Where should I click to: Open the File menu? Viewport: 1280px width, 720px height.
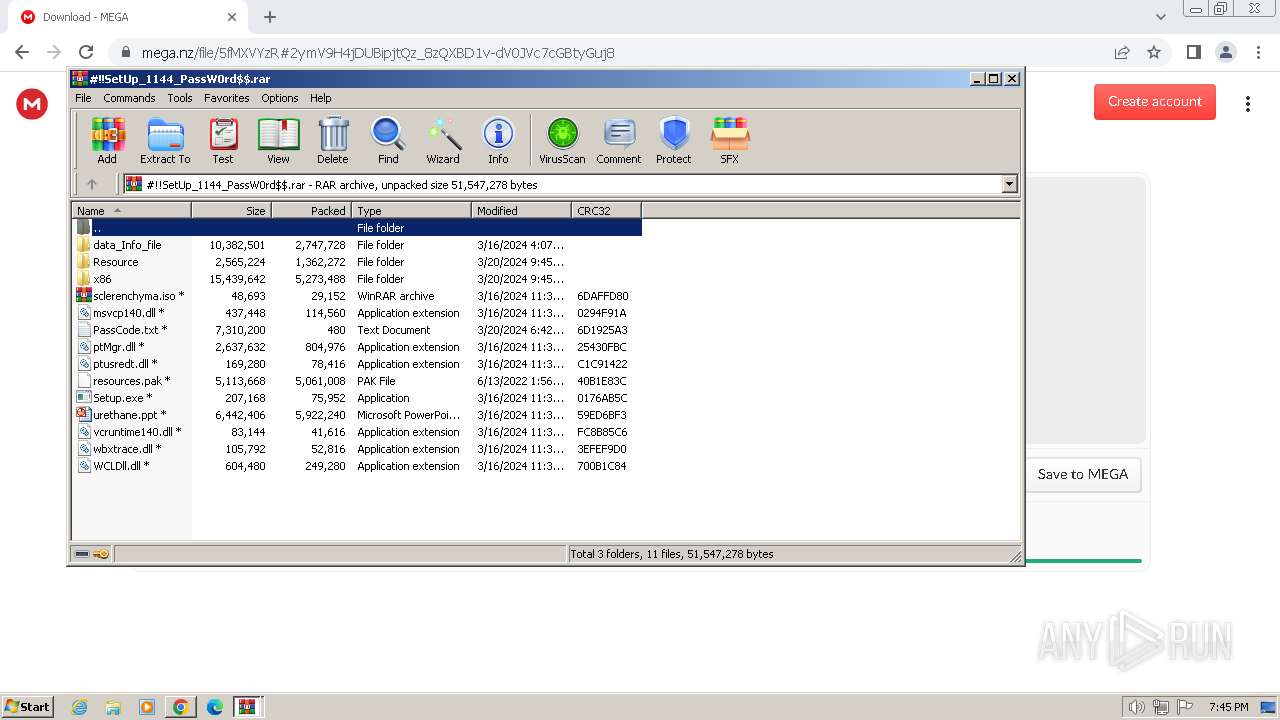[83, 98]
